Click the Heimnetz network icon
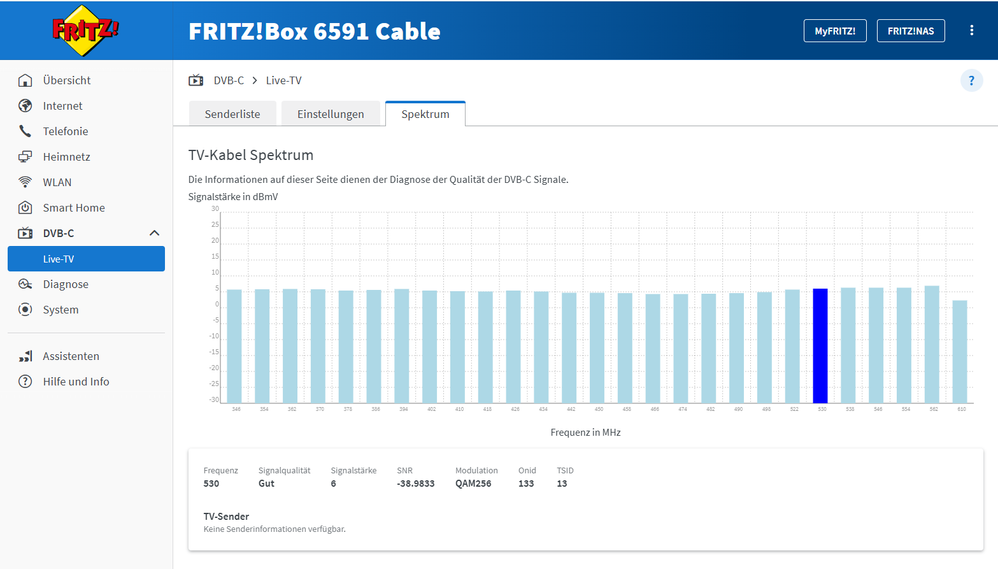The width and height of the screenshot is (998, 569). click(x=25, y=157)
